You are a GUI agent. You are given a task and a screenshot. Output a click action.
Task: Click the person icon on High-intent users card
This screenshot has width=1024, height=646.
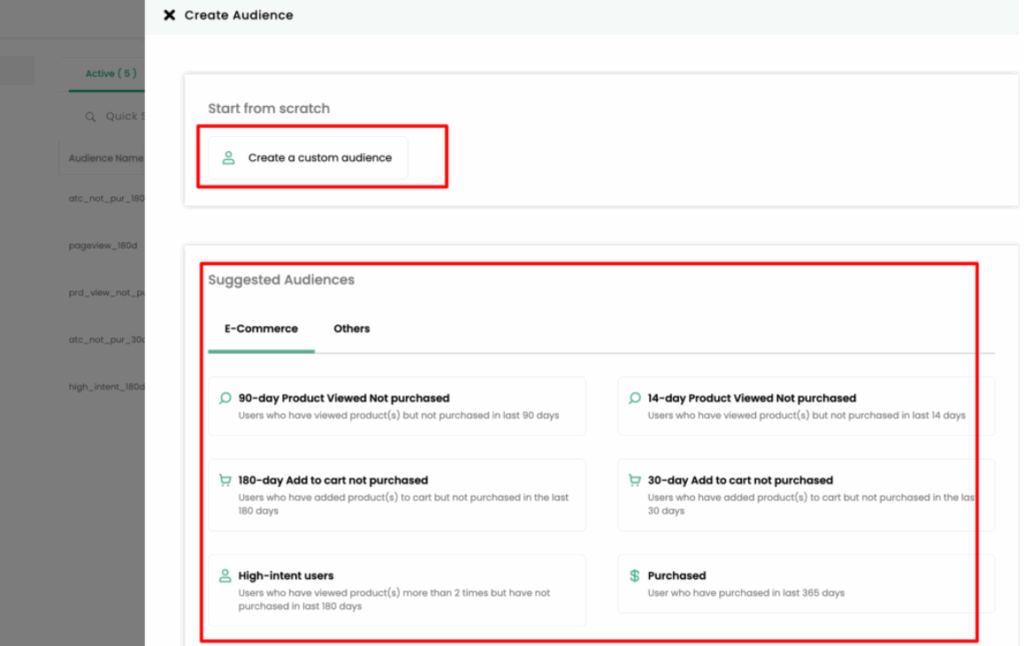tap(224, 575)
